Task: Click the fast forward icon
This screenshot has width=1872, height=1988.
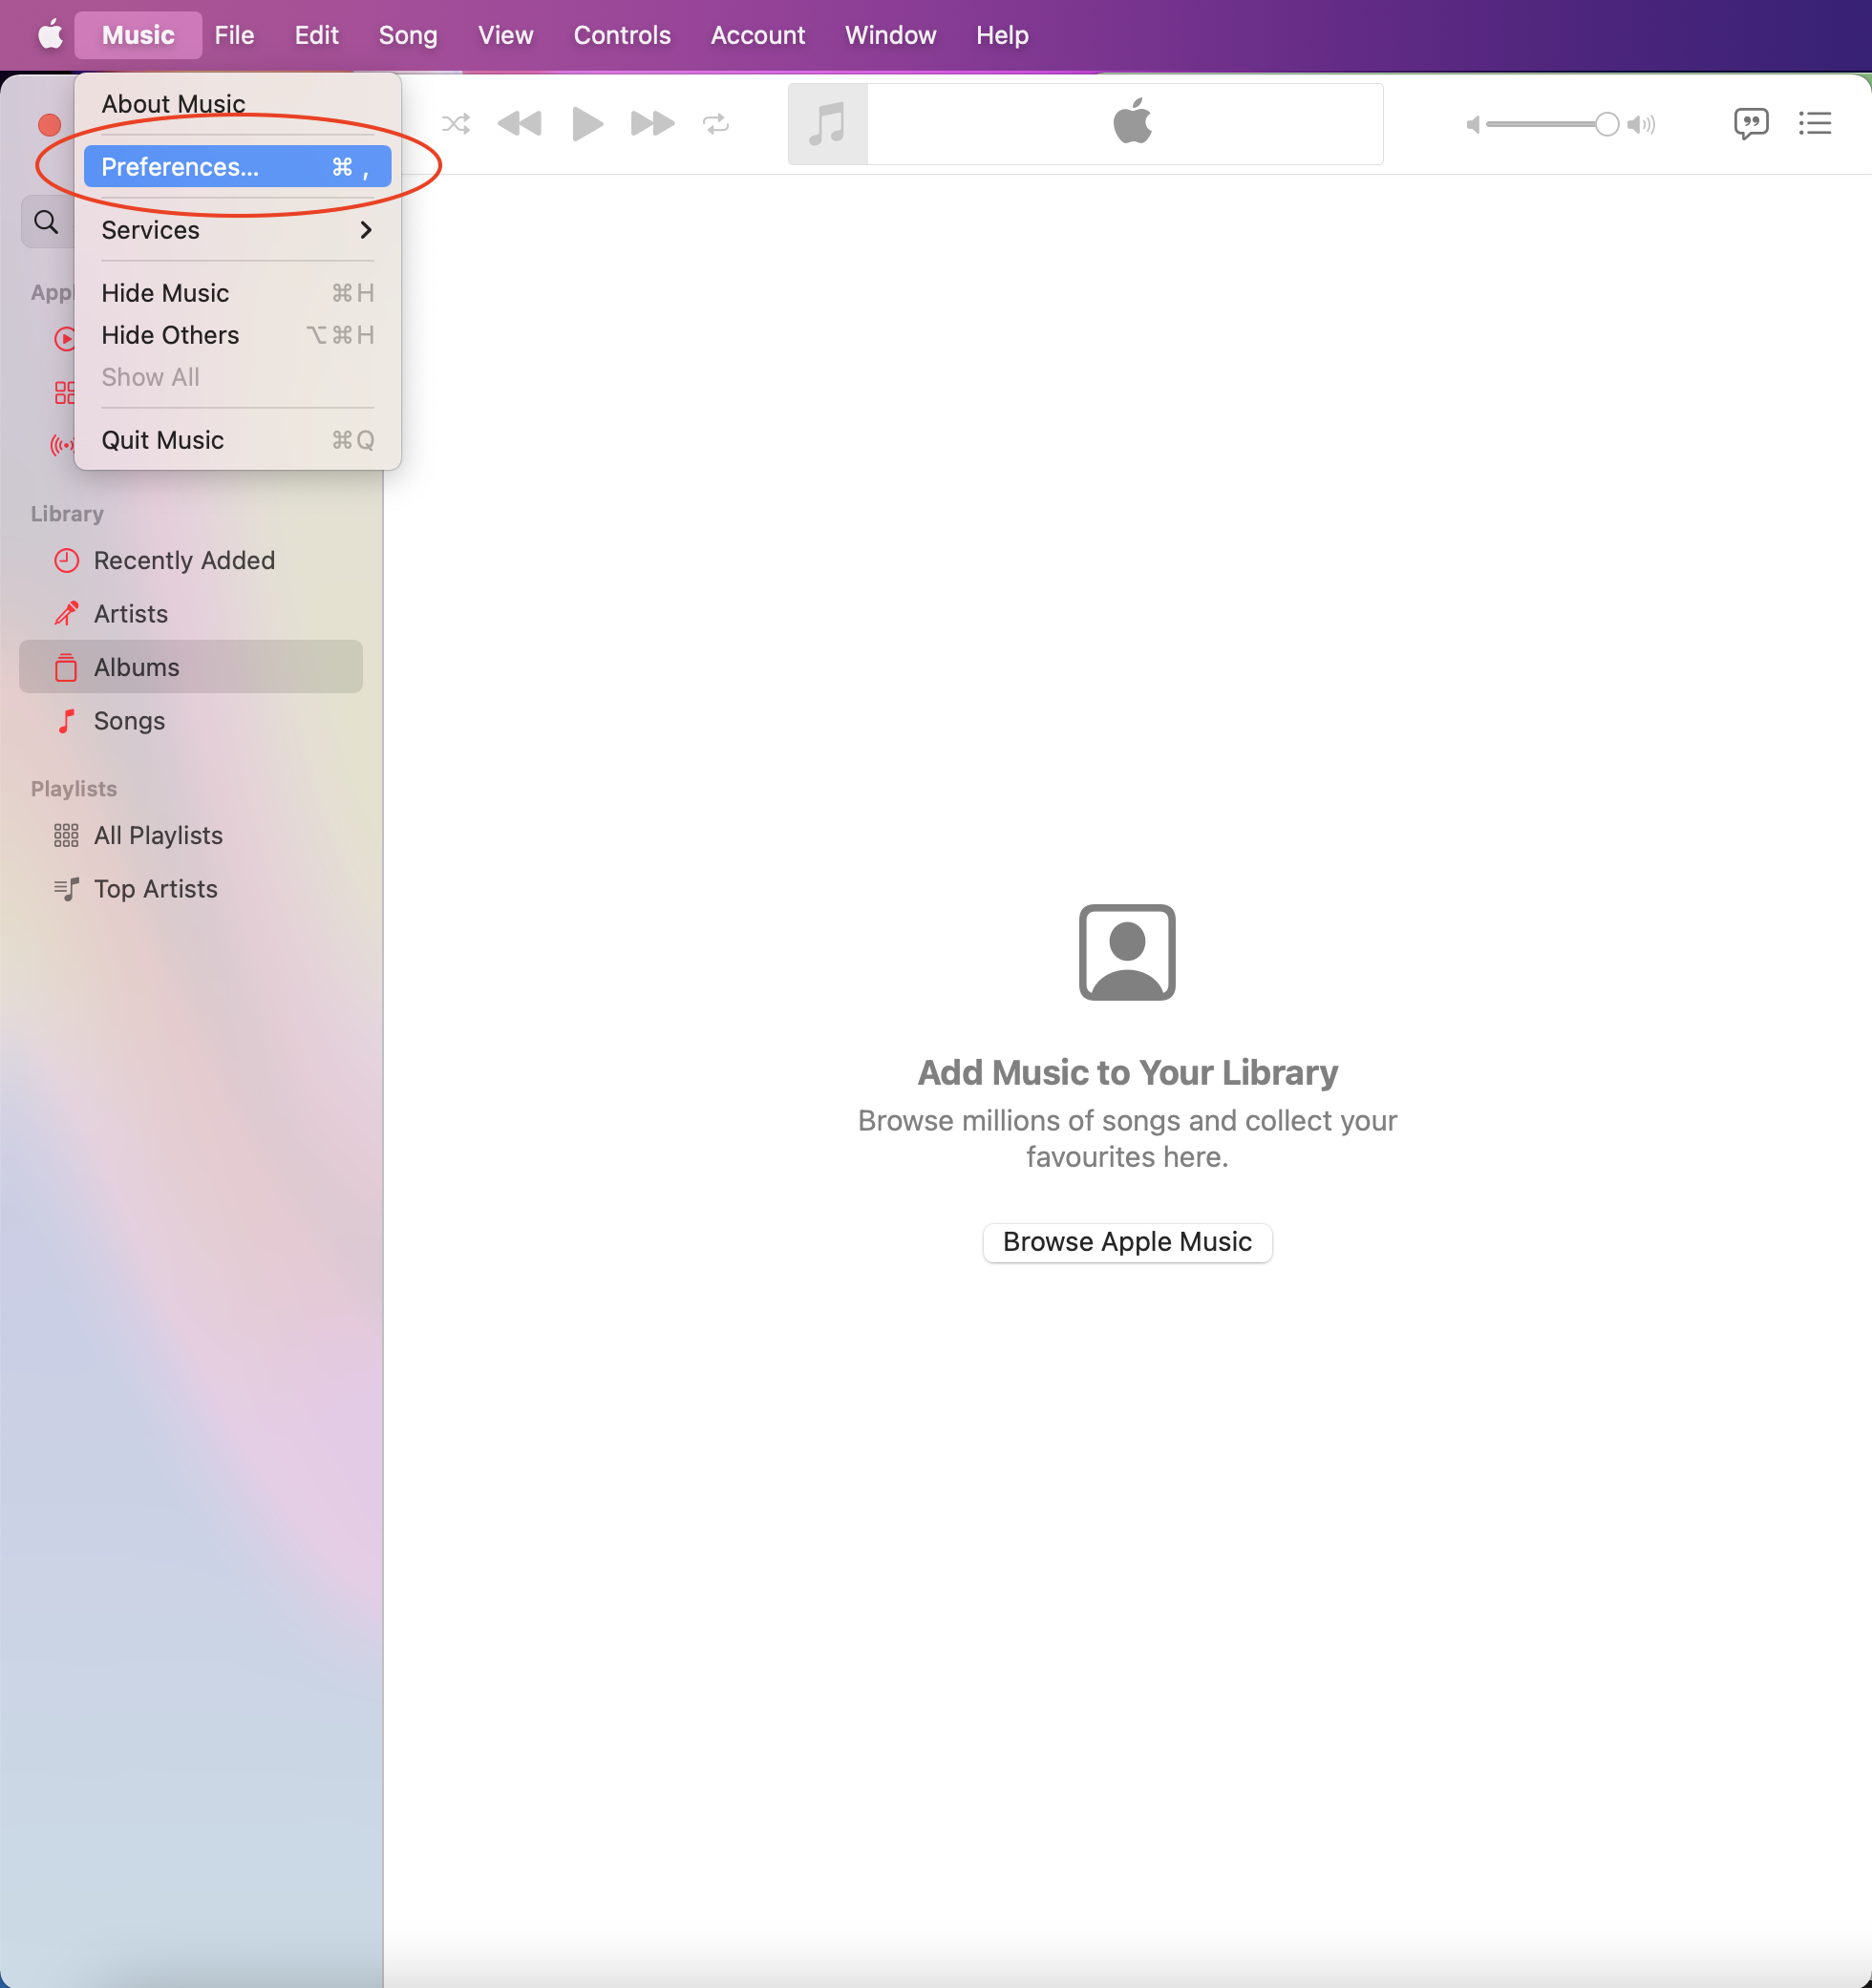Action: tap(651, 123)
